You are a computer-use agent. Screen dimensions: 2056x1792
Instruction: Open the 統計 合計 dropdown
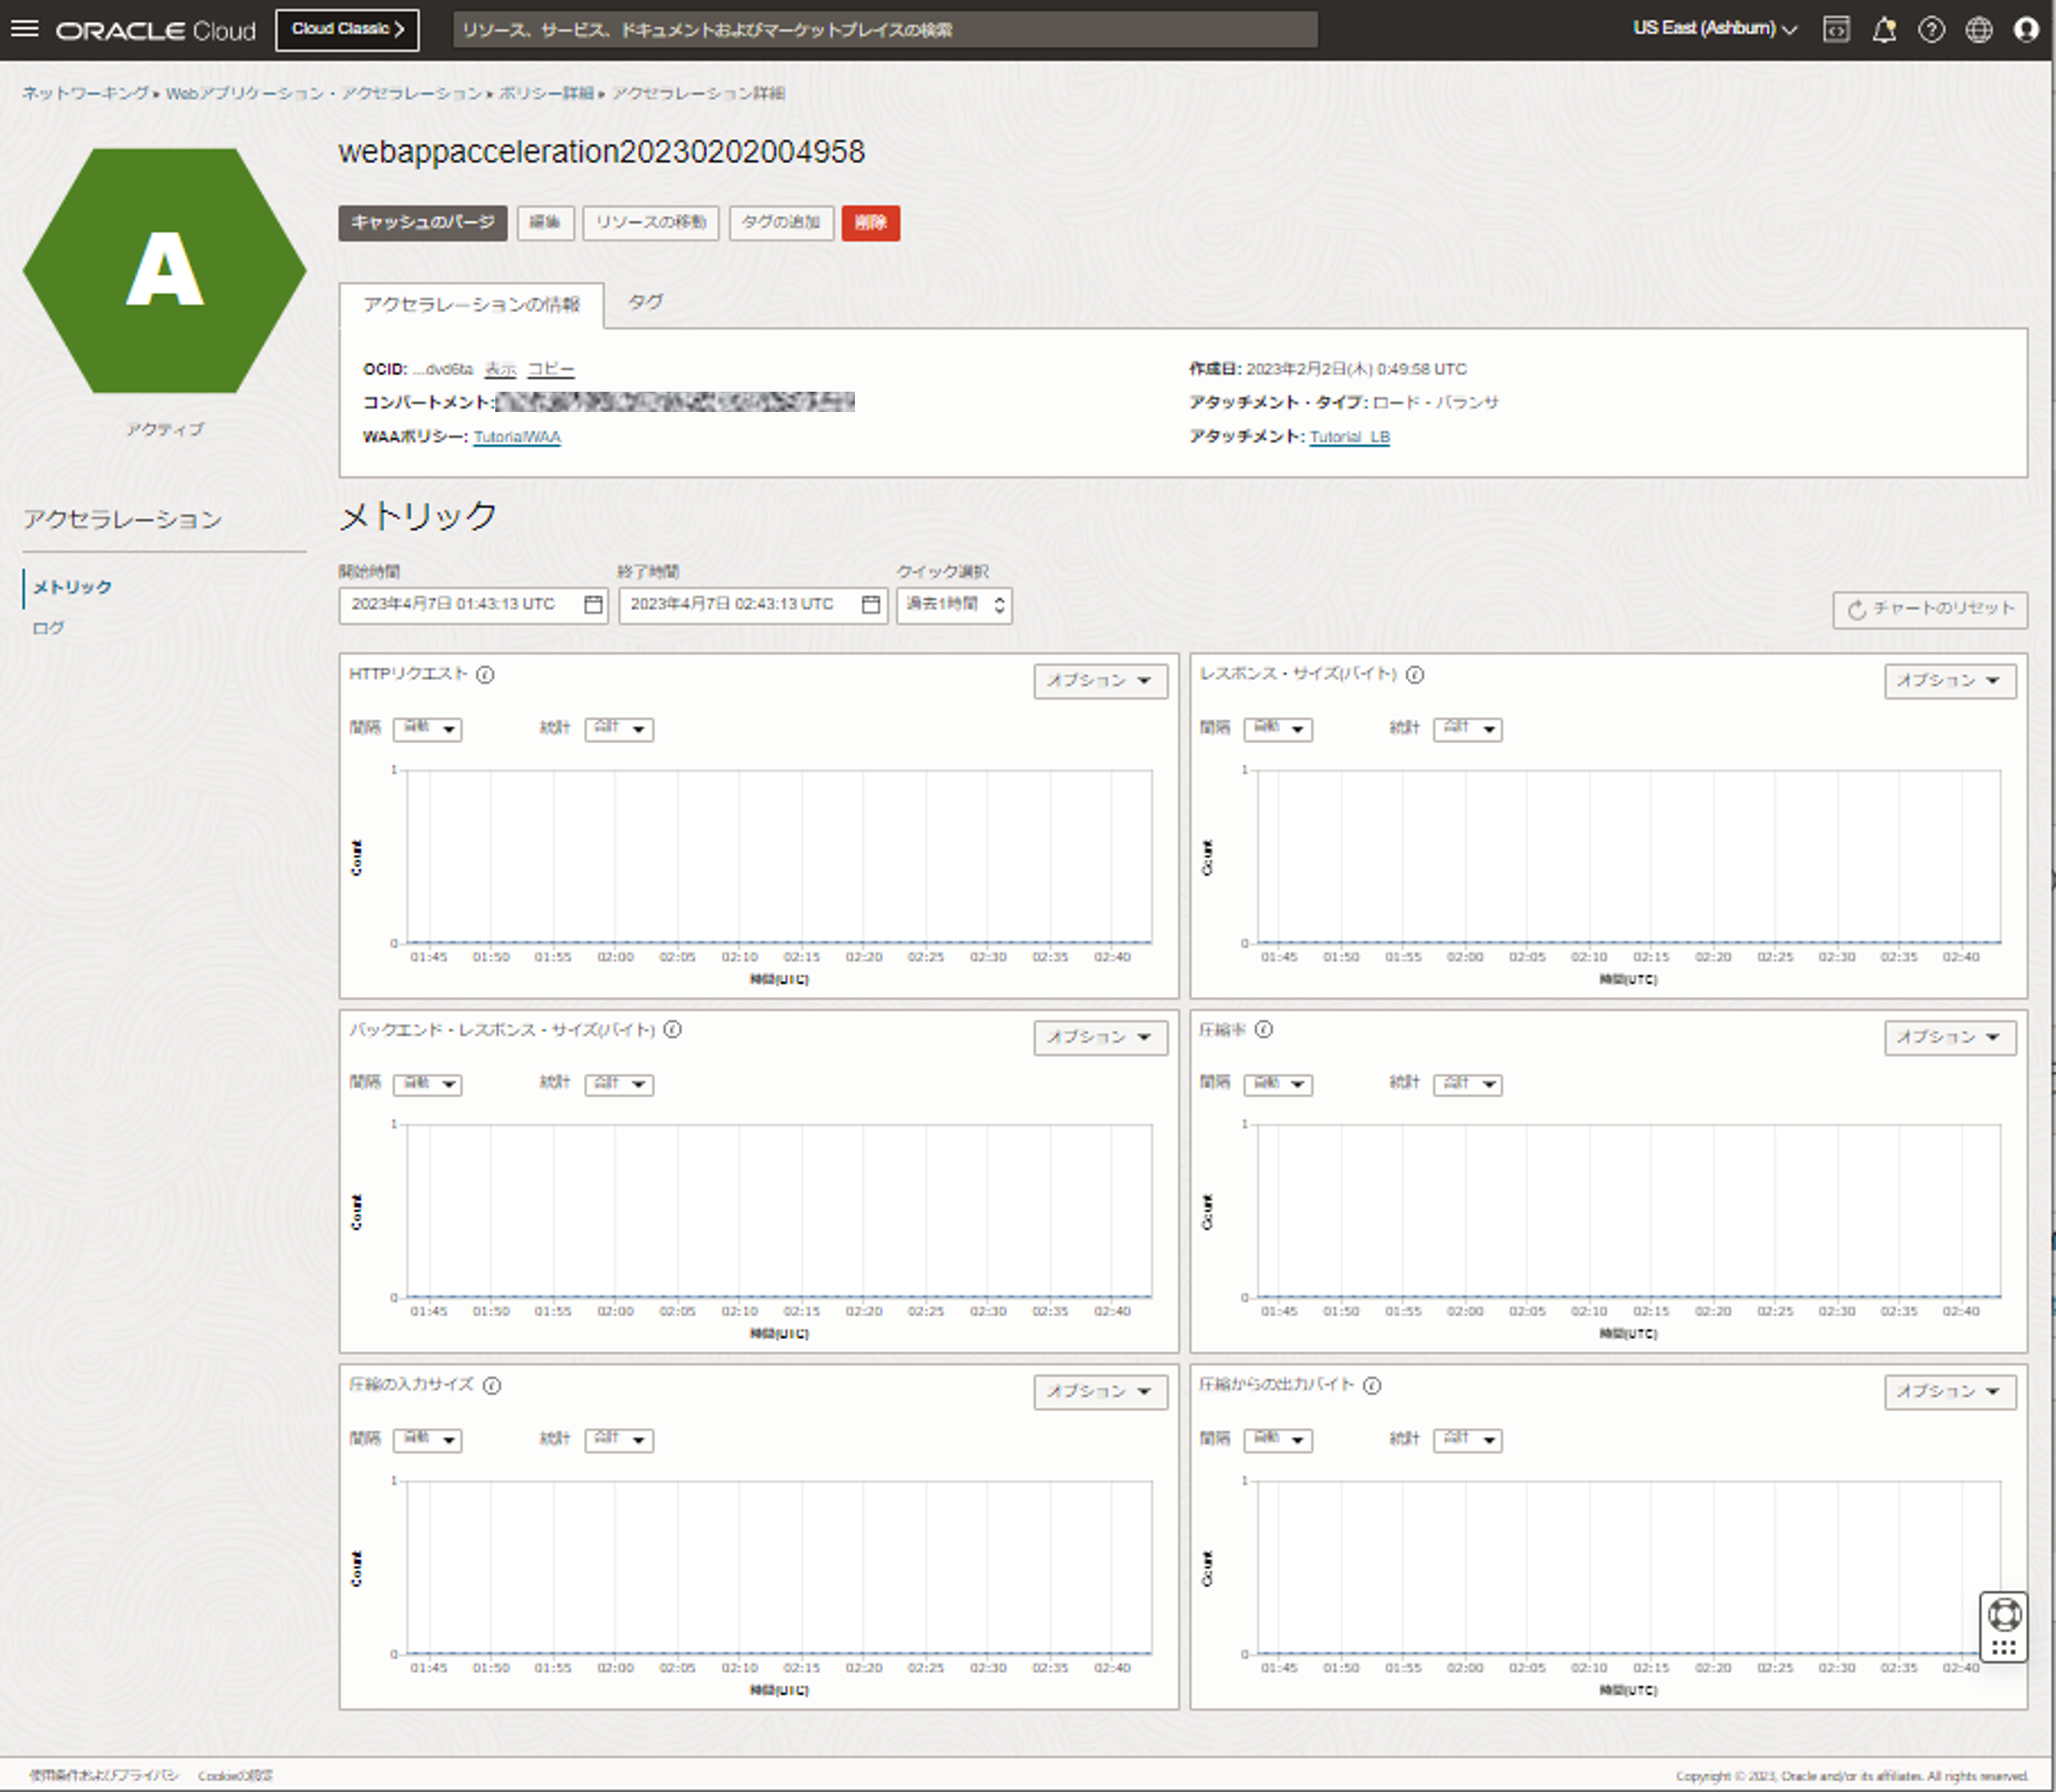point(619,729)
